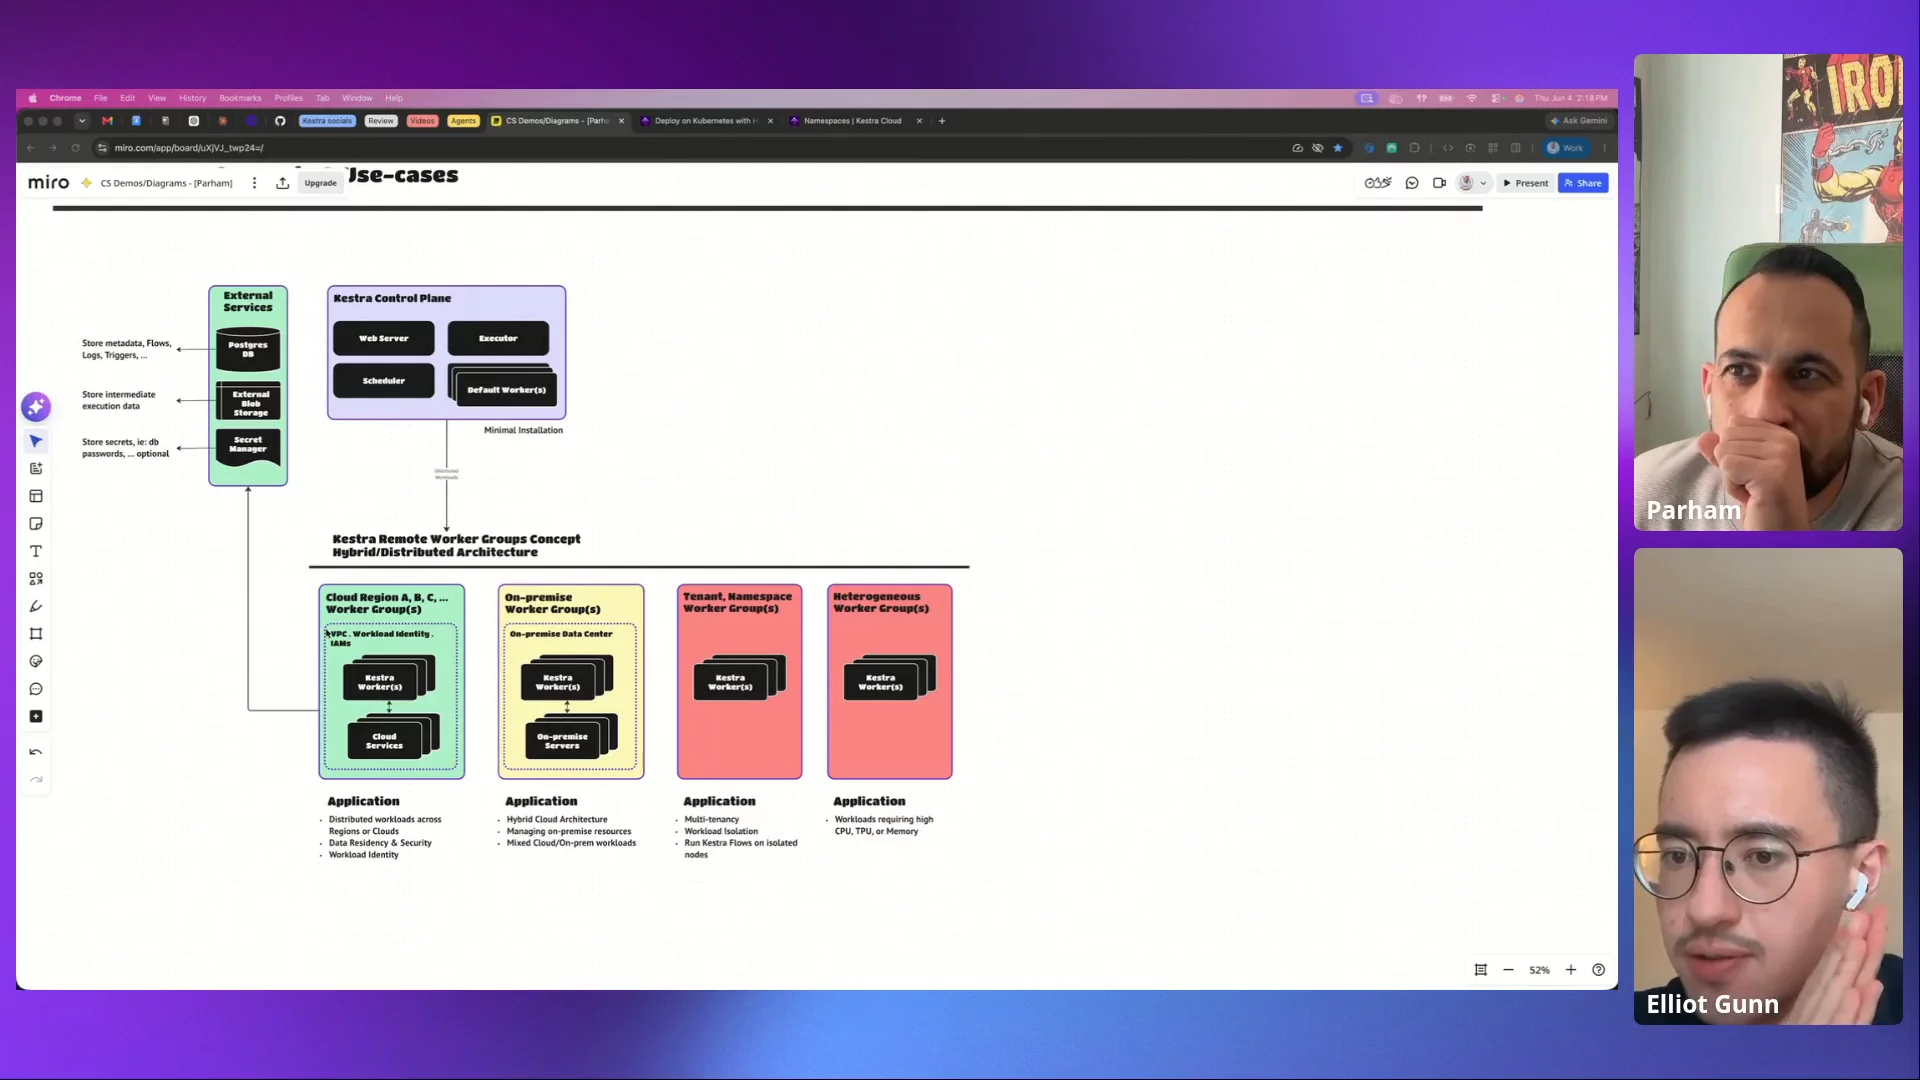Viewport: 1920px width, 1080px height.
Task: Open Miro help question mark
Action: pyautogui.click(x=1599, y=970)
